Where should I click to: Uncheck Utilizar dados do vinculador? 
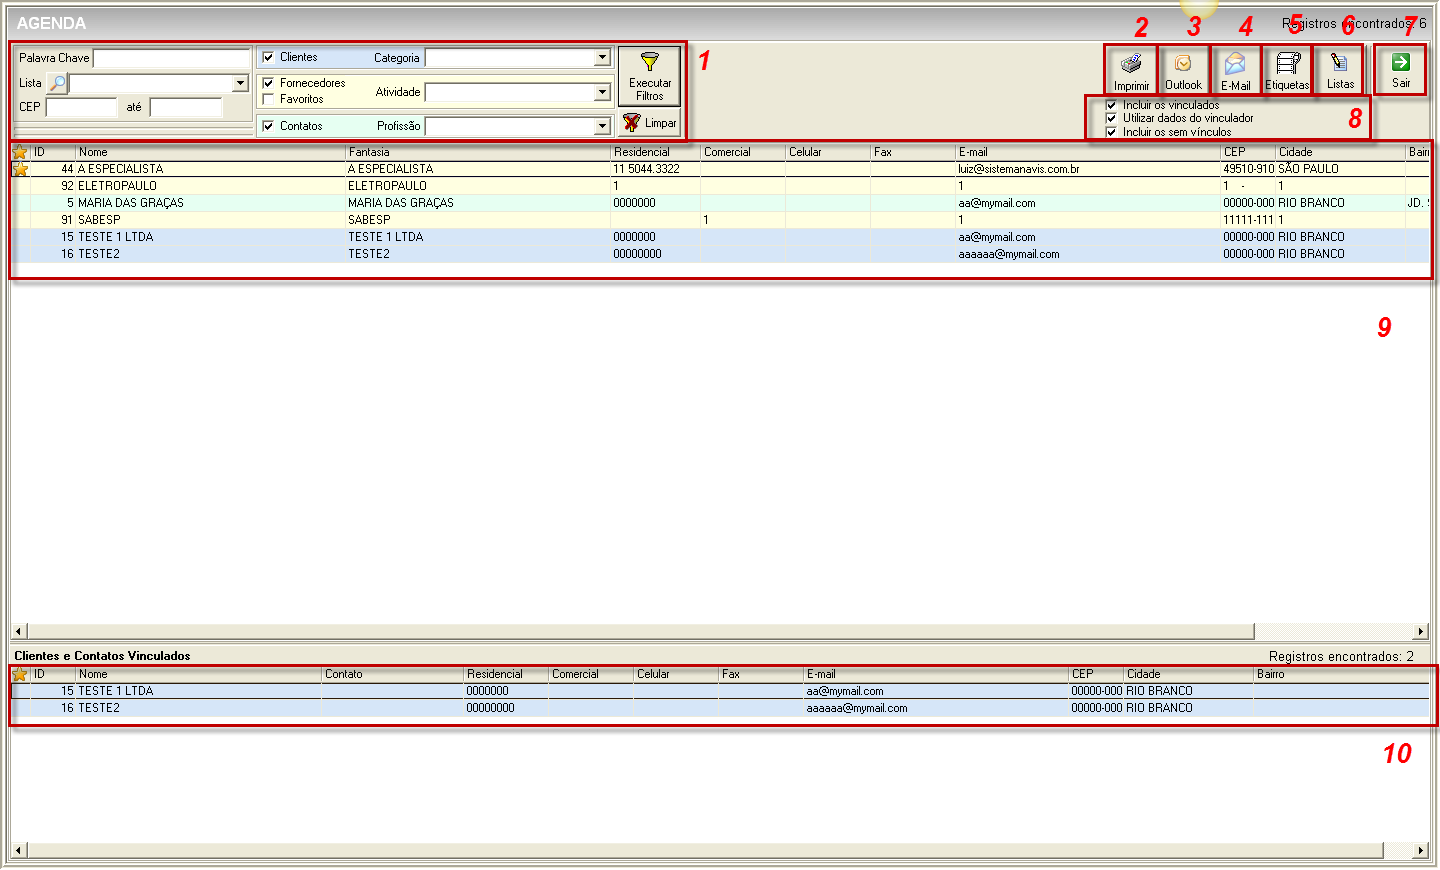tap(1111, 118)
